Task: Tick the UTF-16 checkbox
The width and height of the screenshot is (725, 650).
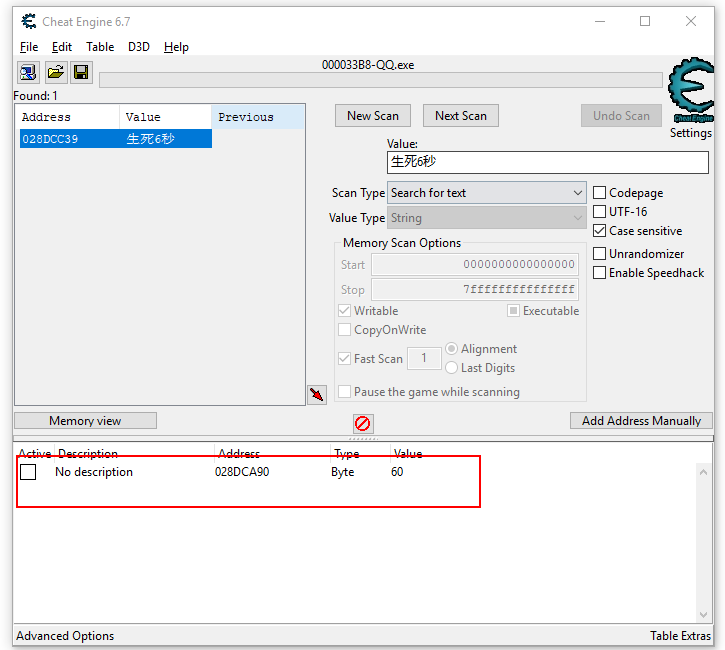Action: [599, 211]
